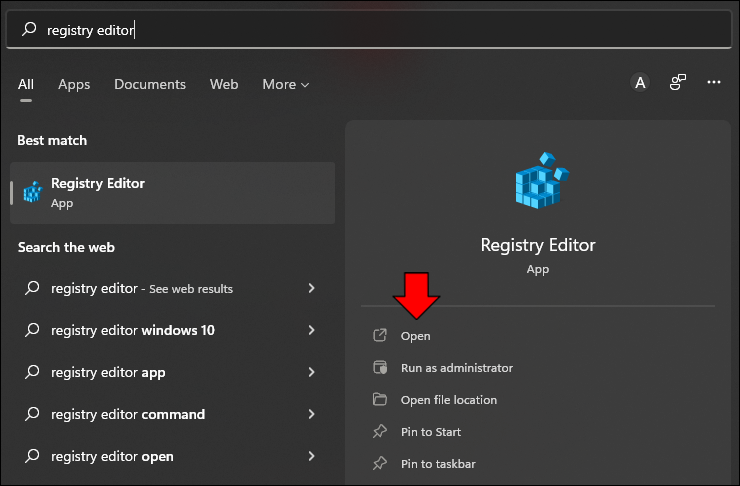Open the three-dot more options menu
740x486 pixels.
click(714, 83)
